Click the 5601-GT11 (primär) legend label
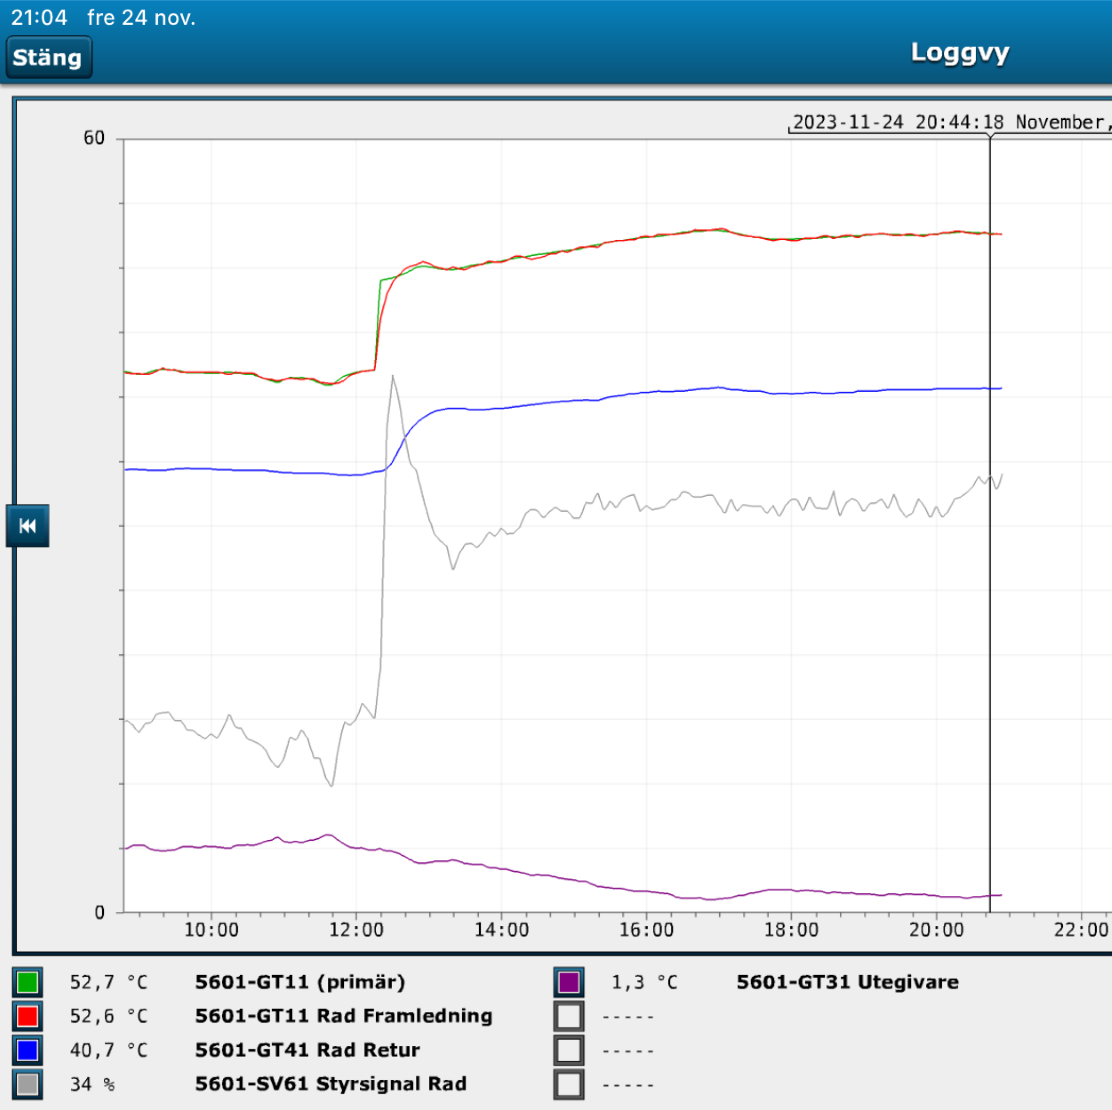 point(300,982)
